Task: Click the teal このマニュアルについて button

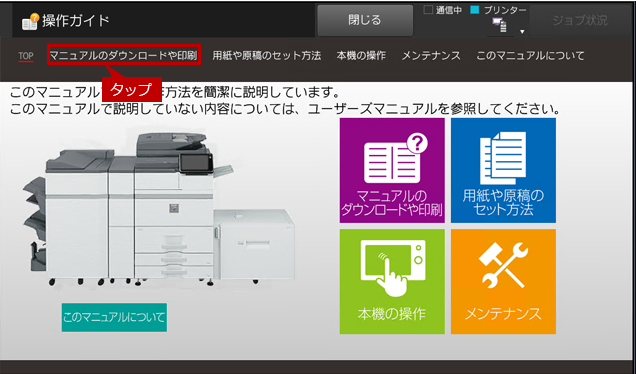Action: coord(114,317)
